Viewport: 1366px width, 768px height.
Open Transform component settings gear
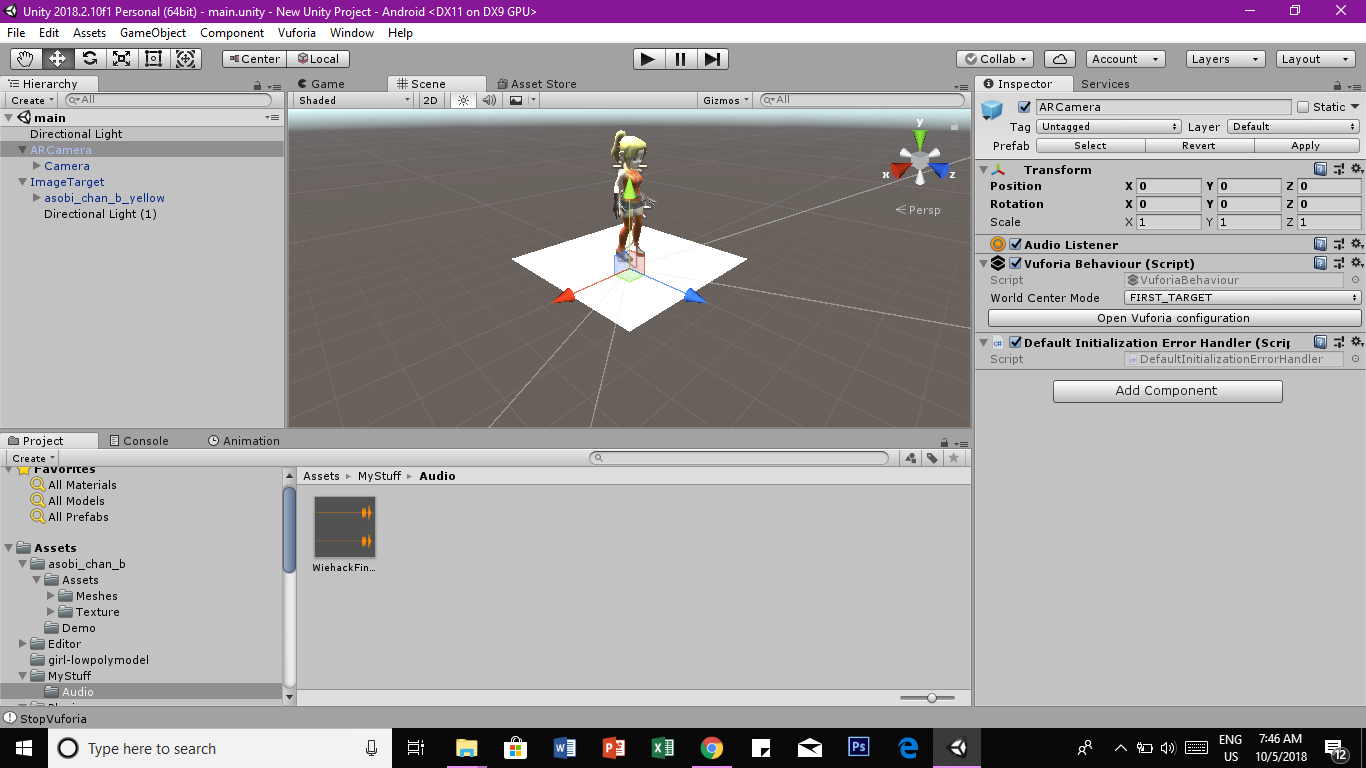(x=1355, y=170)
